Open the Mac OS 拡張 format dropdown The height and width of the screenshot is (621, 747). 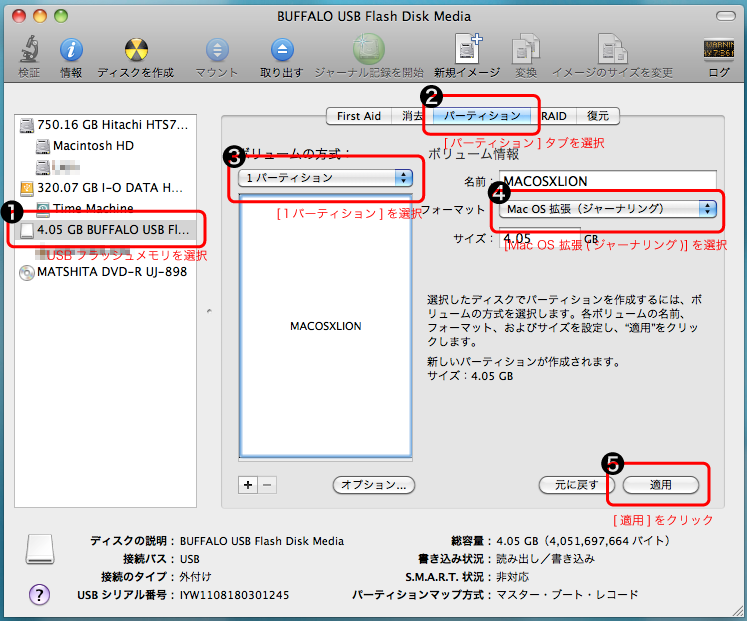tap(608, 209)
